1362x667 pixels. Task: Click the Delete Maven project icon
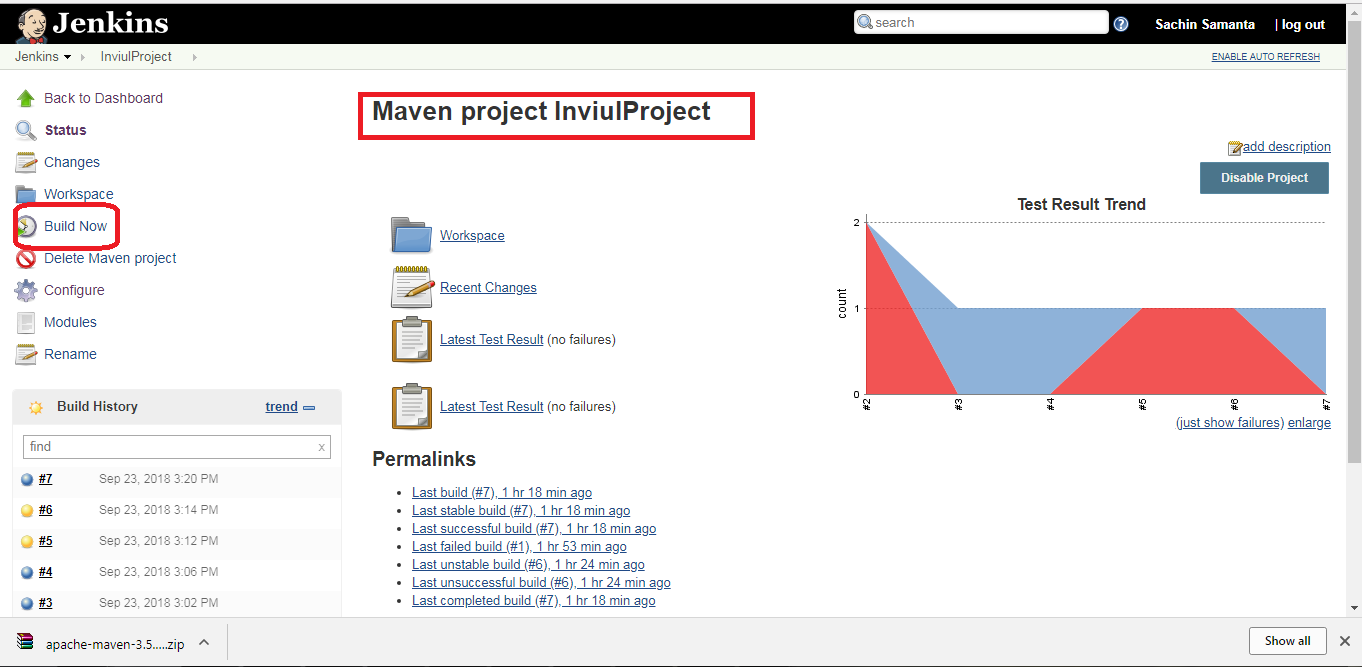pos(26,258)
